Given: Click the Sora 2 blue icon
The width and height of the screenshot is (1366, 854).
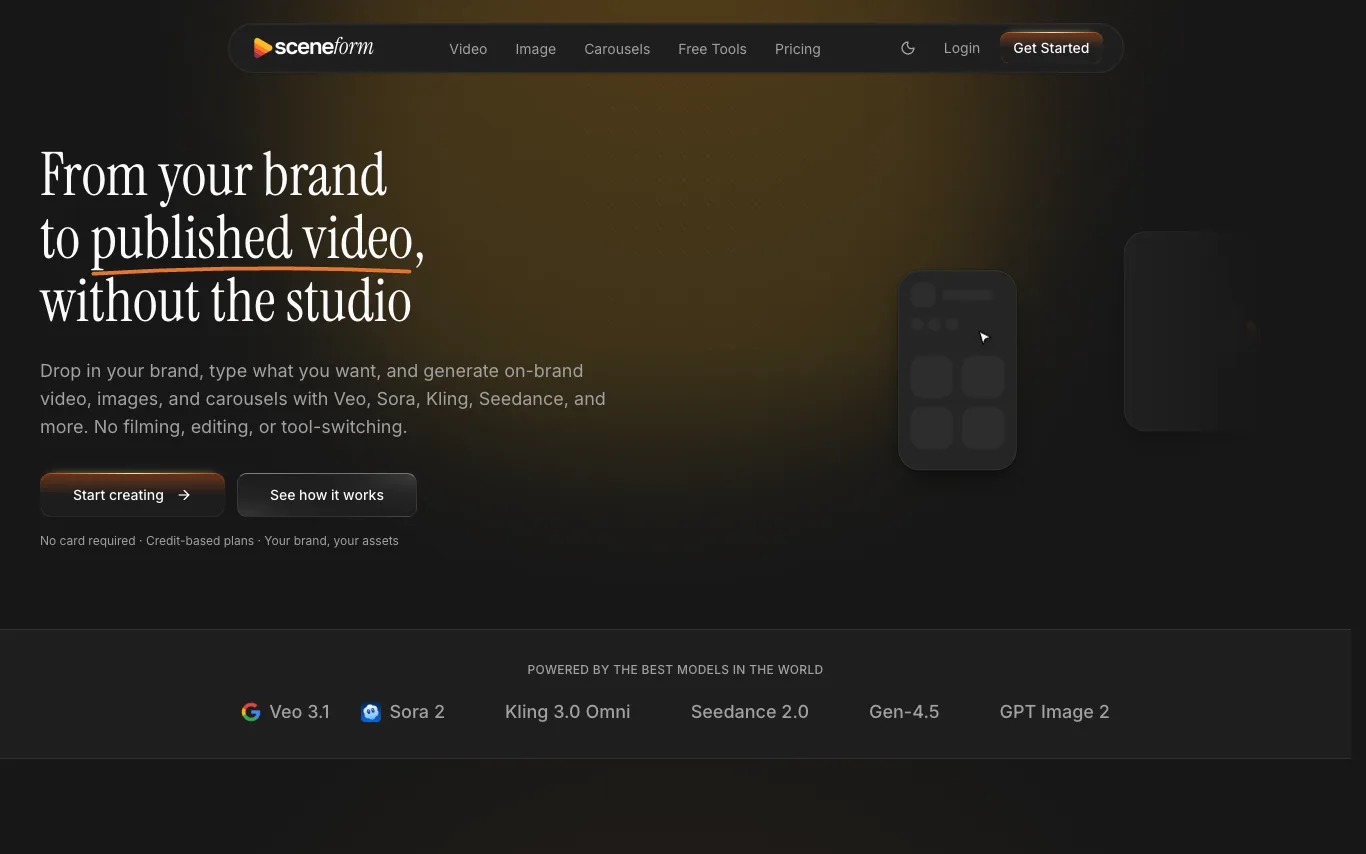Looking at the screenshot, I should (371, 712).
